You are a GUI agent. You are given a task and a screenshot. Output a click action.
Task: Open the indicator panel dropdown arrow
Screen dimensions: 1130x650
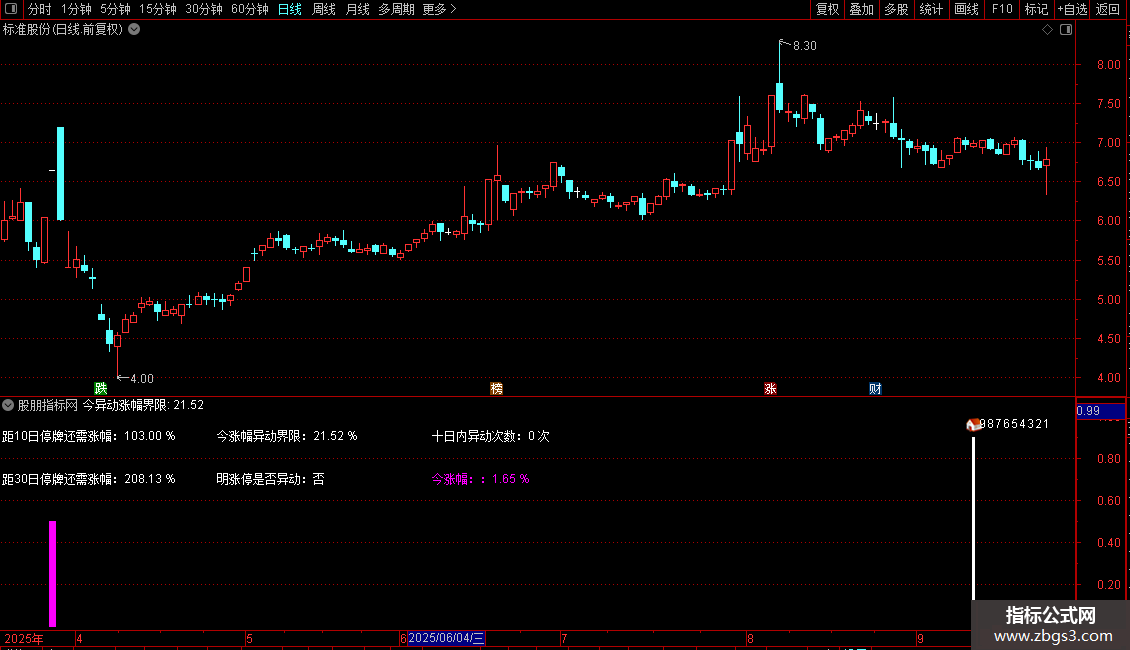(x=8, y=405)
